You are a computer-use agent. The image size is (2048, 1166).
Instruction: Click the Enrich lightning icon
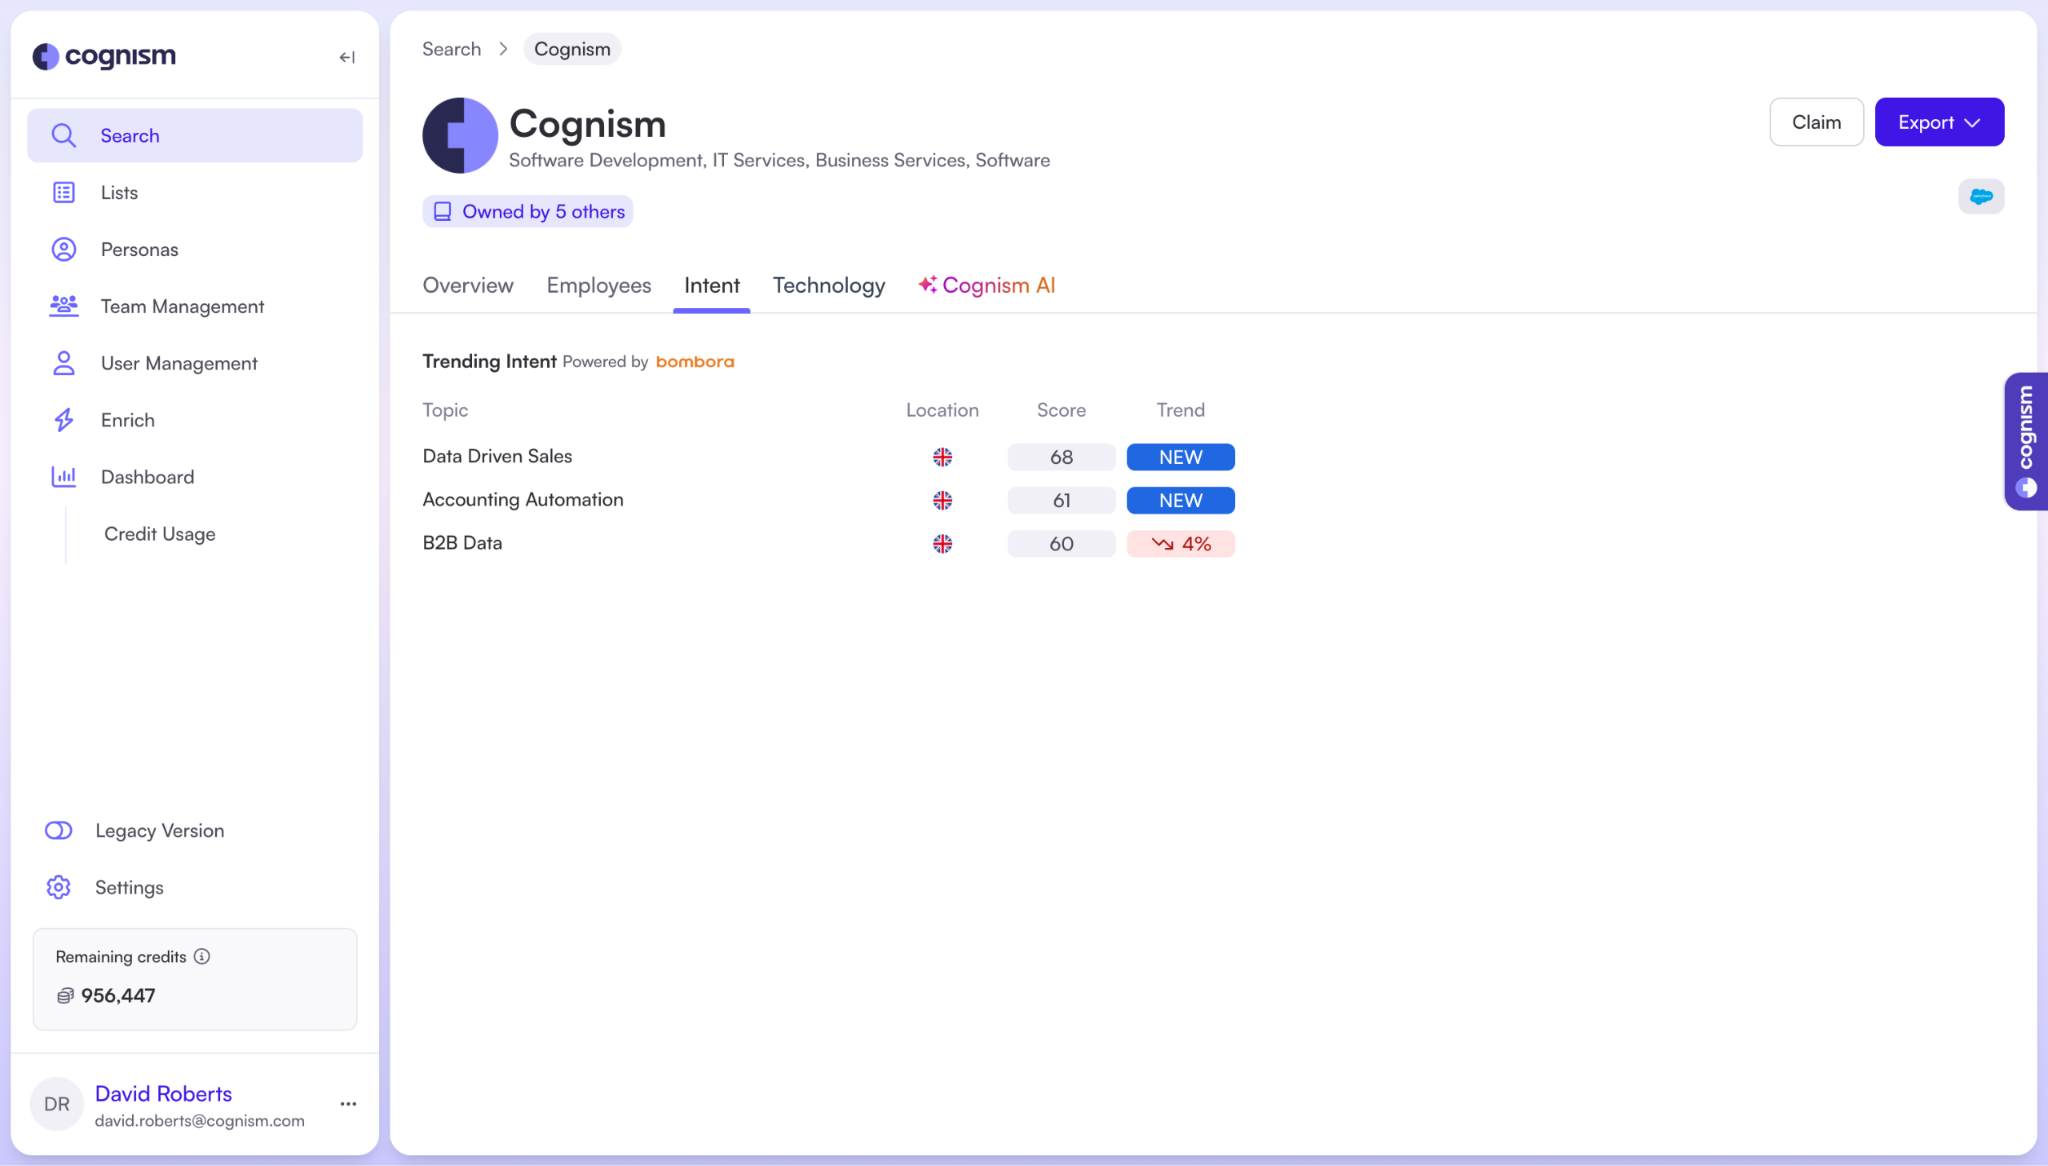pos(64,420)
